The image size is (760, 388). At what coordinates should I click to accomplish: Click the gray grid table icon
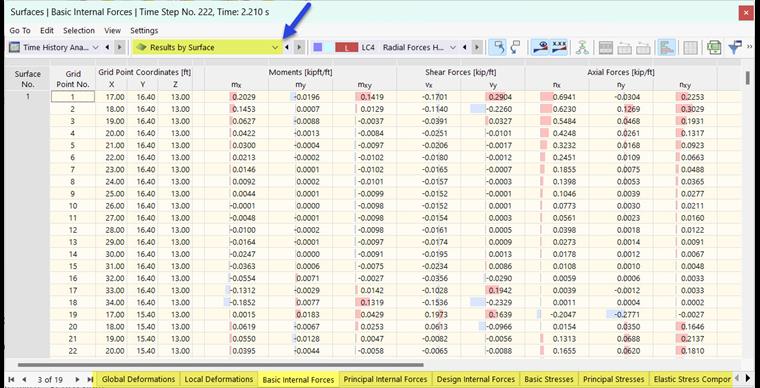tap(690, 47)
